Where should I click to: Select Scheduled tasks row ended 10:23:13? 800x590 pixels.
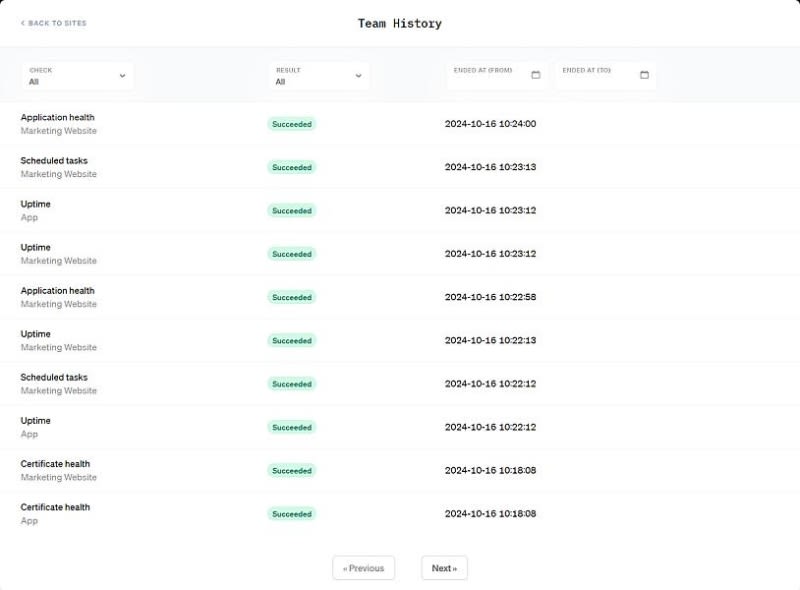tap(400, 167)
